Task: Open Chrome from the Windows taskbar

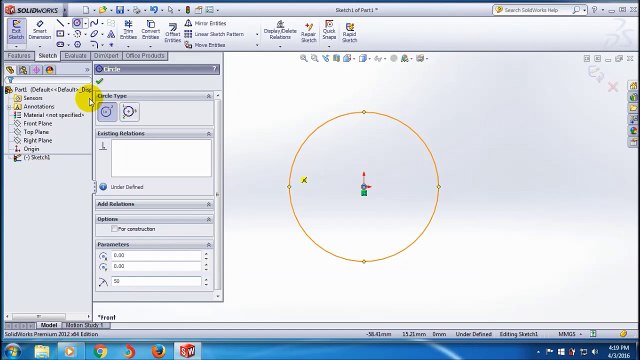Action: click(100, 351)
